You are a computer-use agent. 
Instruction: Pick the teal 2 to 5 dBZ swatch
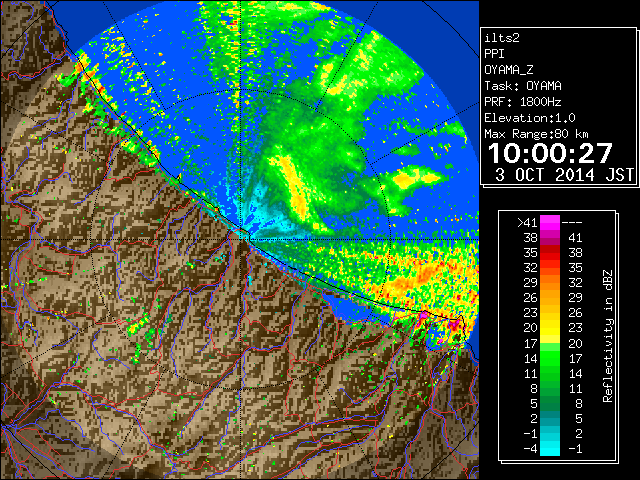coord(550,418)
